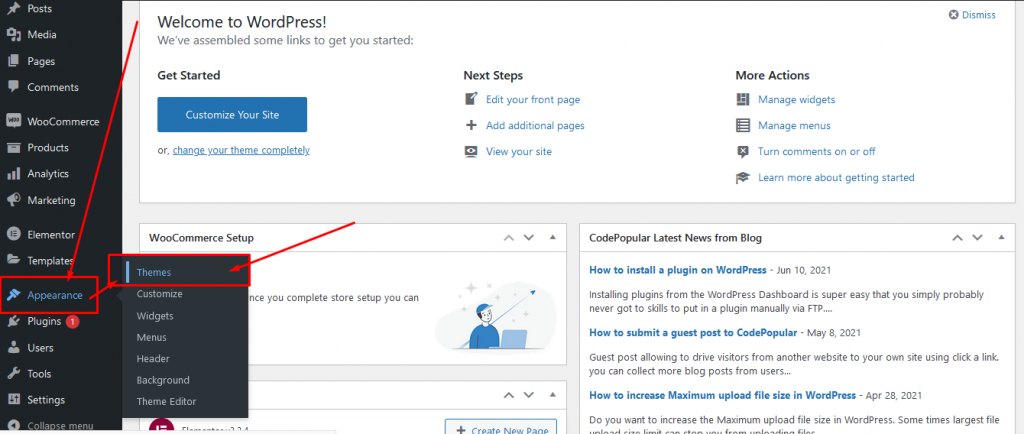Collapse the Elementor overview panel
The height and width of the screenshot is (434, 1024).
tap(552, 395)
